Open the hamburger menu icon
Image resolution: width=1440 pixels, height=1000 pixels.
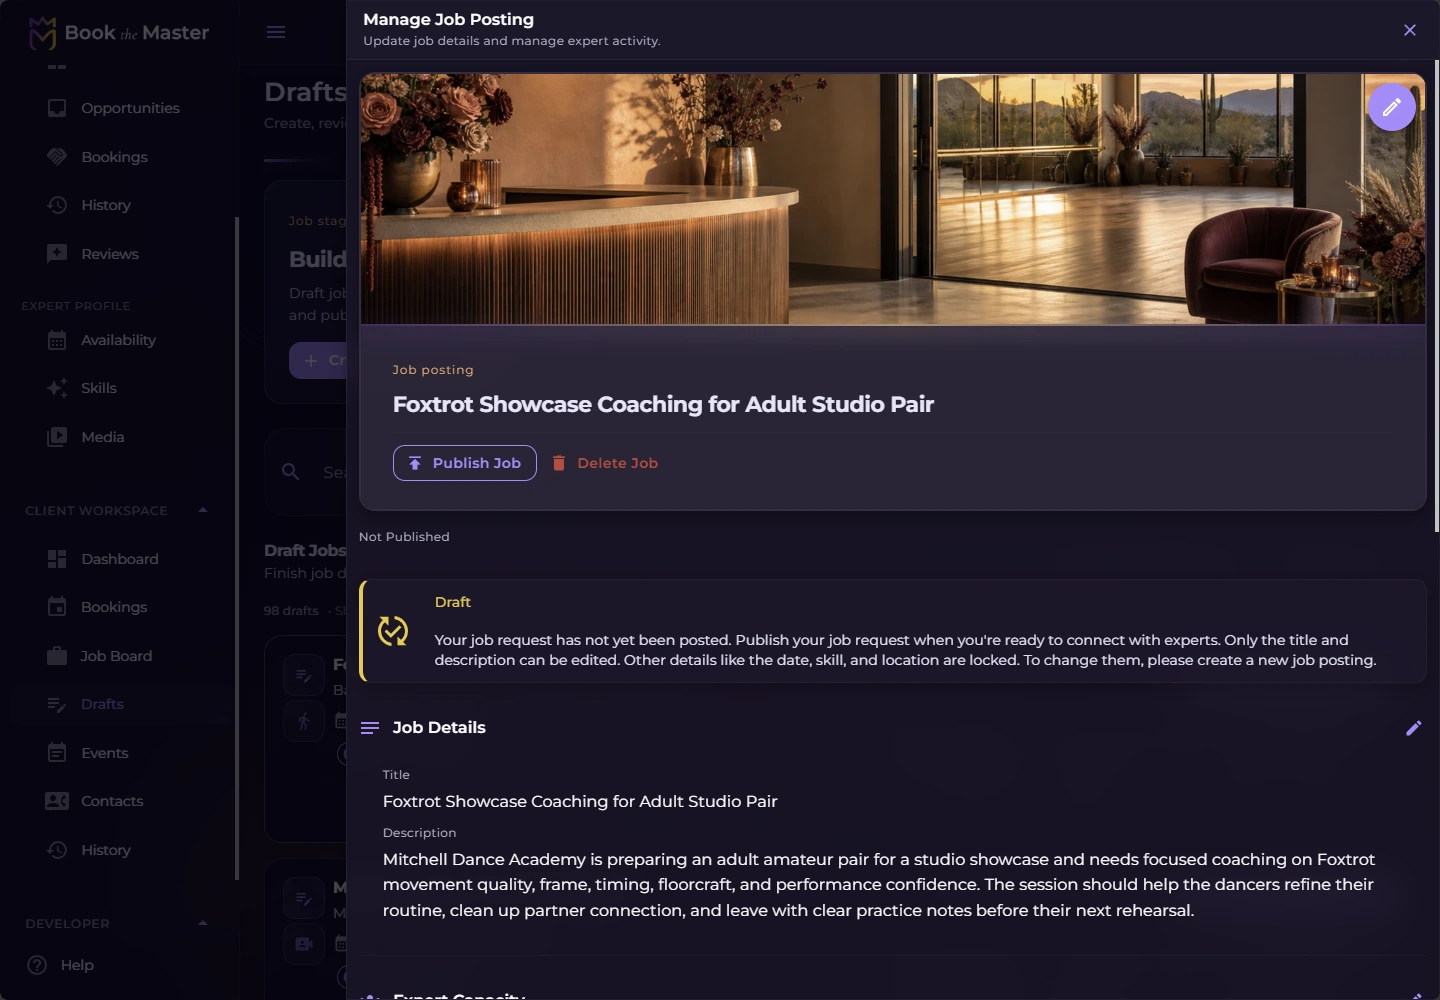pyautogui.click(x=276, y=32)
